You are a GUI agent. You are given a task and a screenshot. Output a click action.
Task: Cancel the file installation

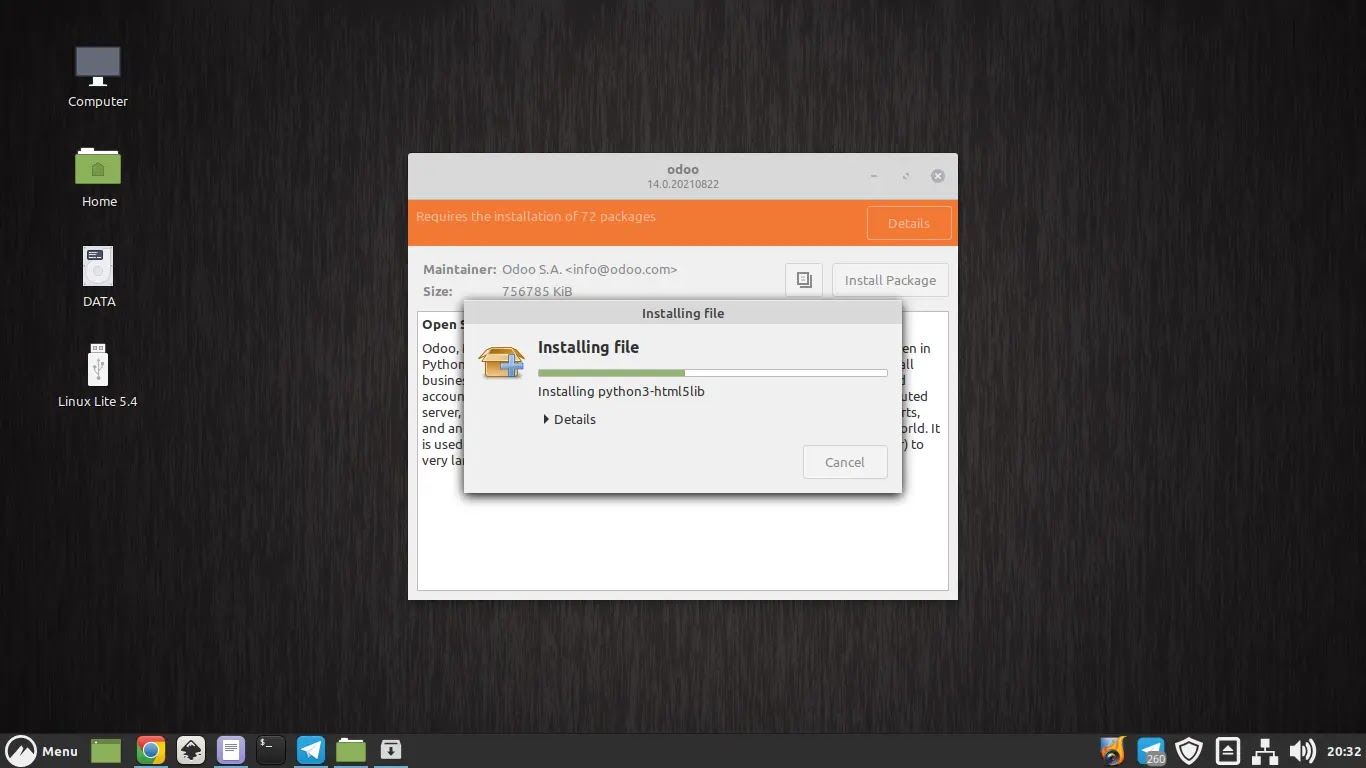pos(845,462)
